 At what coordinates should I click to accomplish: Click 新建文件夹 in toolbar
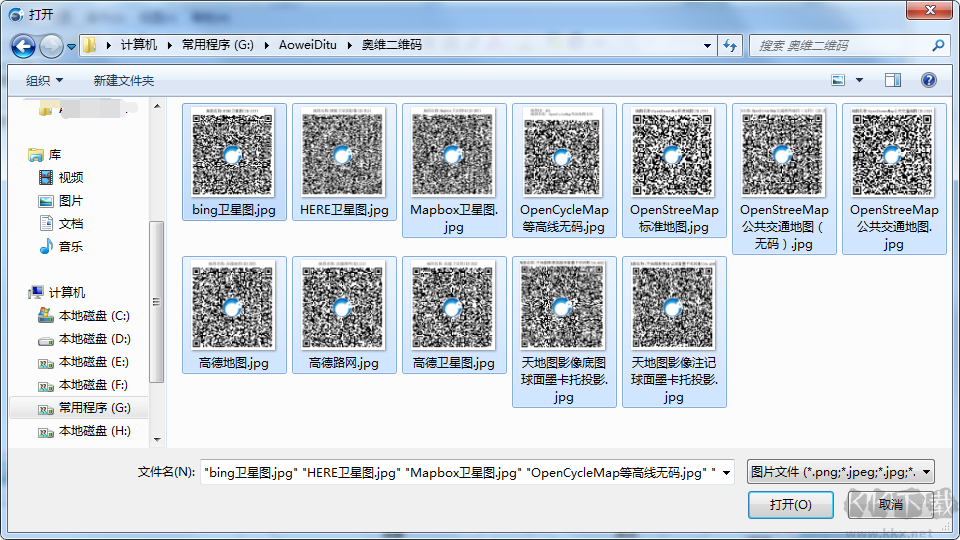(124, 80)
